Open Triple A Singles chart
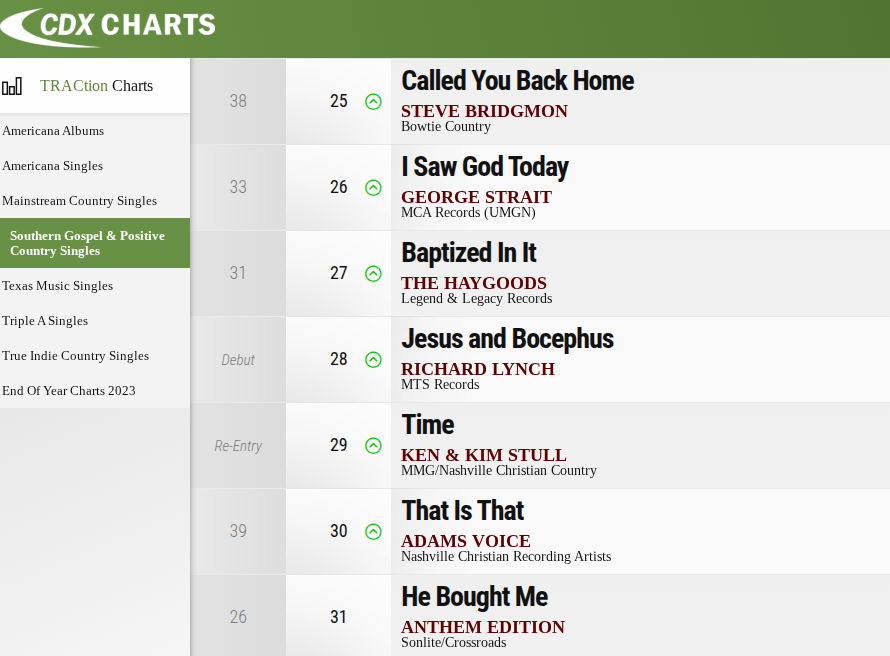The image size is (890, 656). pos(45,321)
